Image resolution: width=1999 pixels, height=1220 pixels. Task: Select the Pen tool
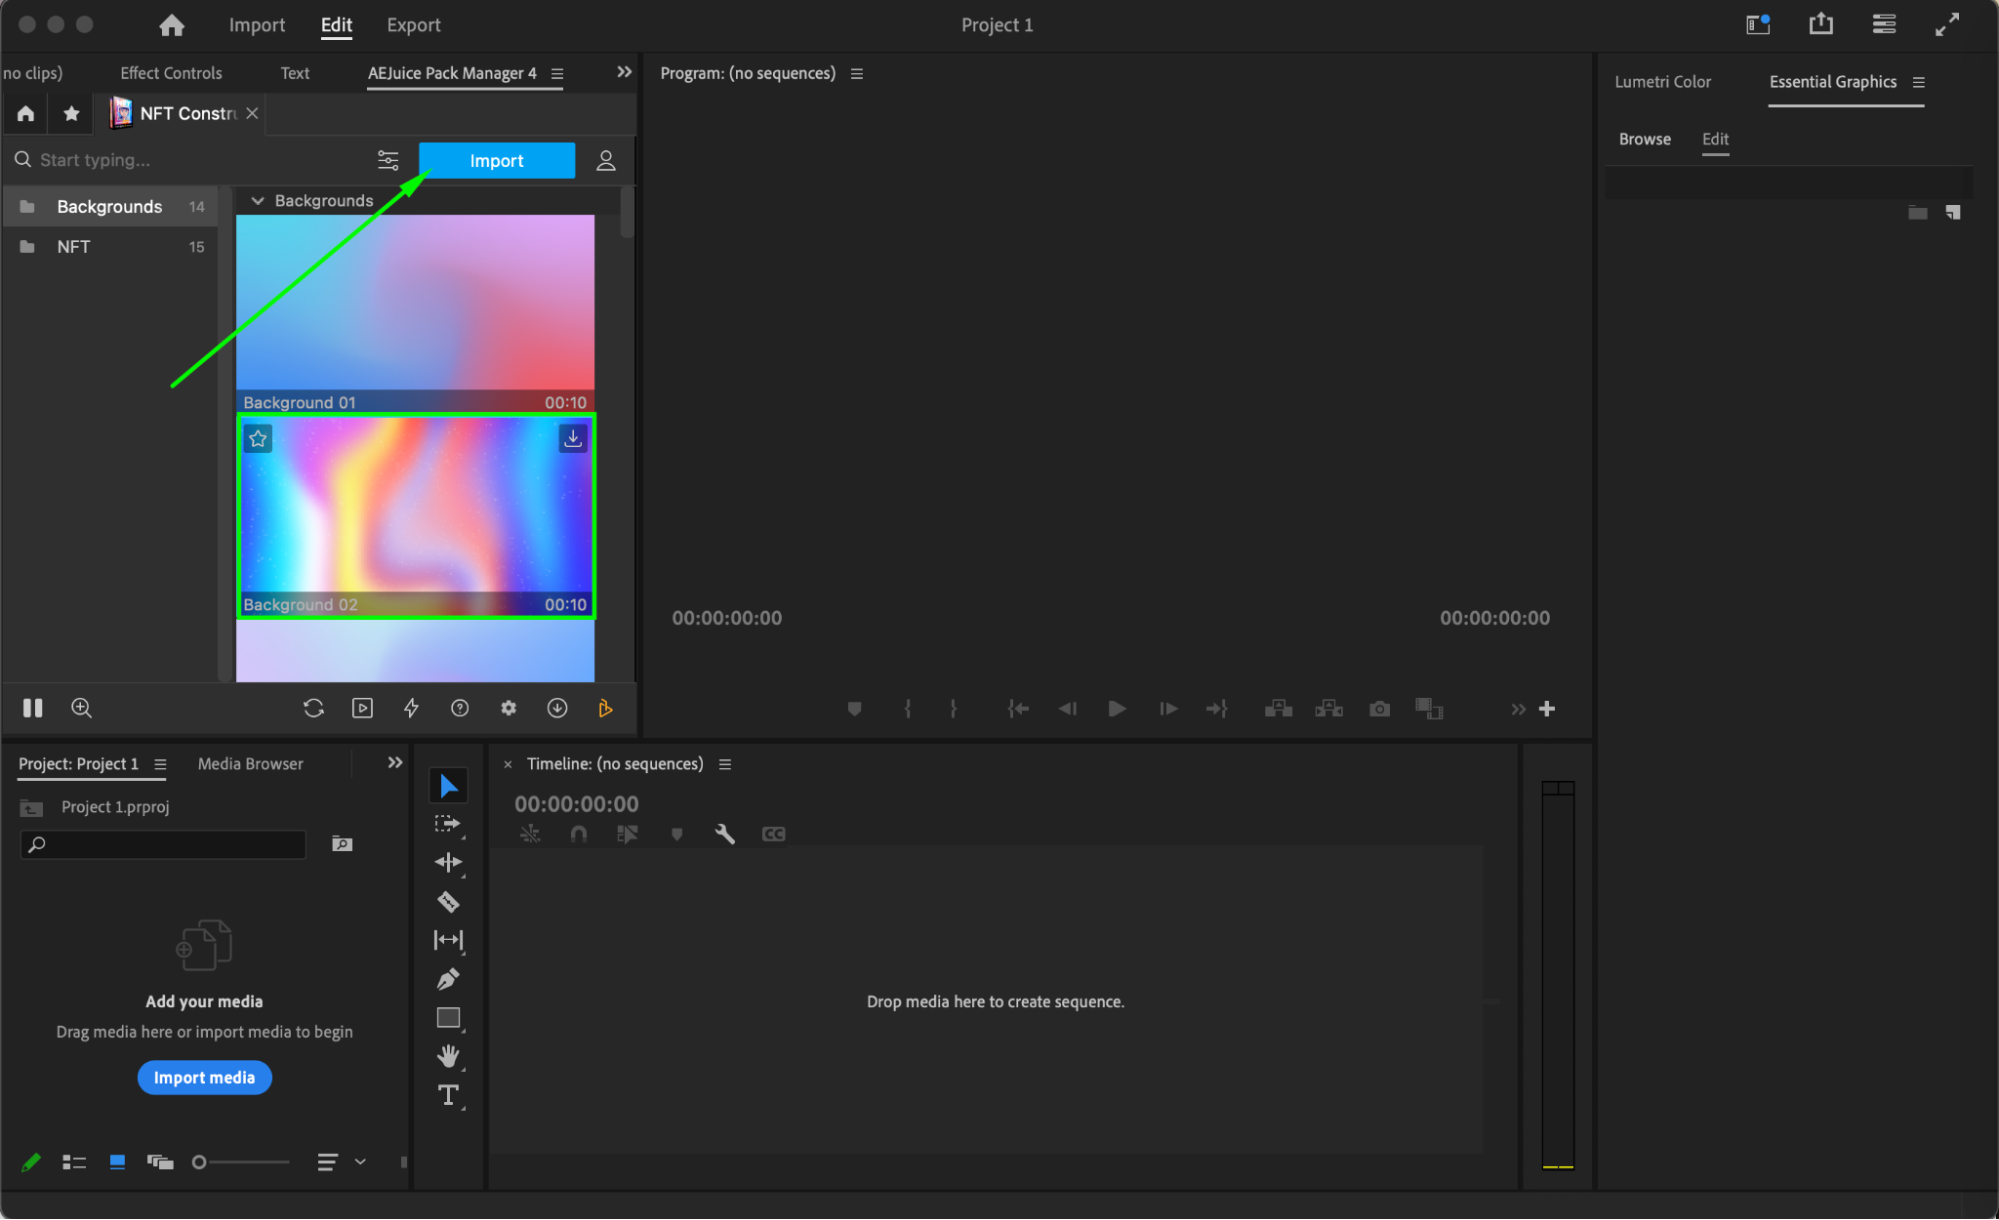(448, 979)
